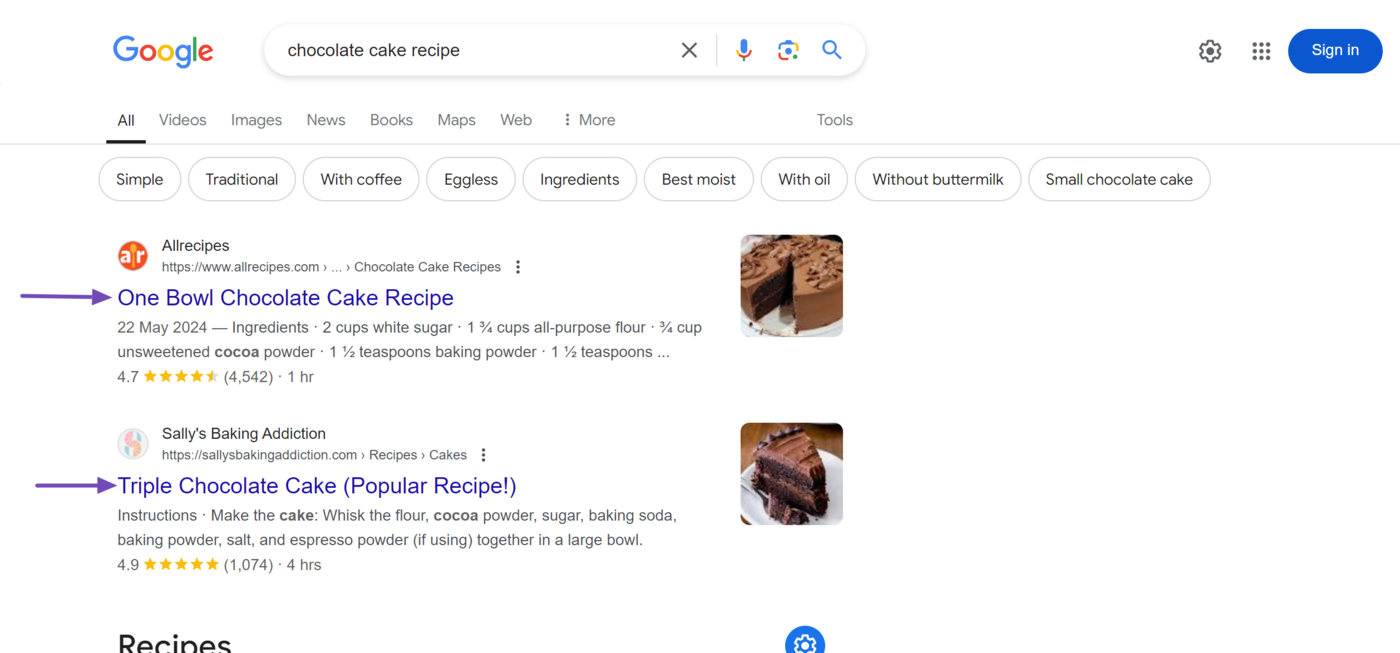
Task: Switch to the Videos tab
Action: [x=182, y=120]
